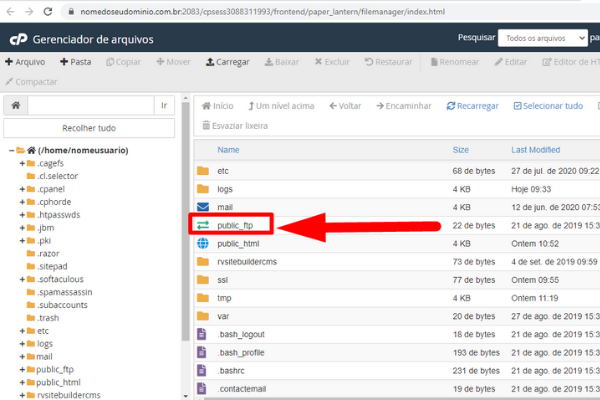The width and height of the screenshot is (600, 400).
Task: Click the .bash_profile file icon
Action: pos(202,352)
